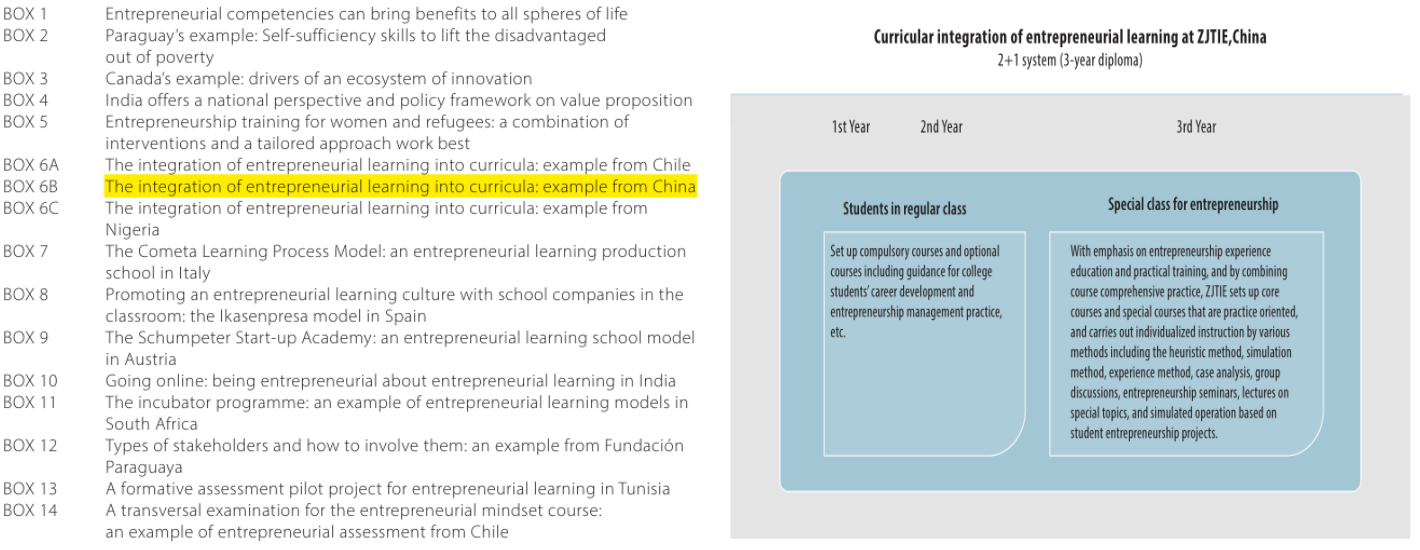The width and height of the screenshot is (1420, 550).
Task: Open the Cometa Learning Process Model entry
Action: [395, 252]
